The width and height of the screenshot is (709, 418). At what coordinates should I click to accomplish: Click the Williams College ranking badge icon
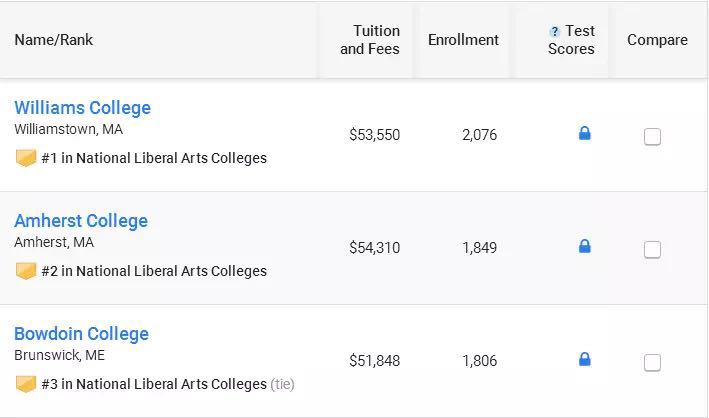coord(26,158)
